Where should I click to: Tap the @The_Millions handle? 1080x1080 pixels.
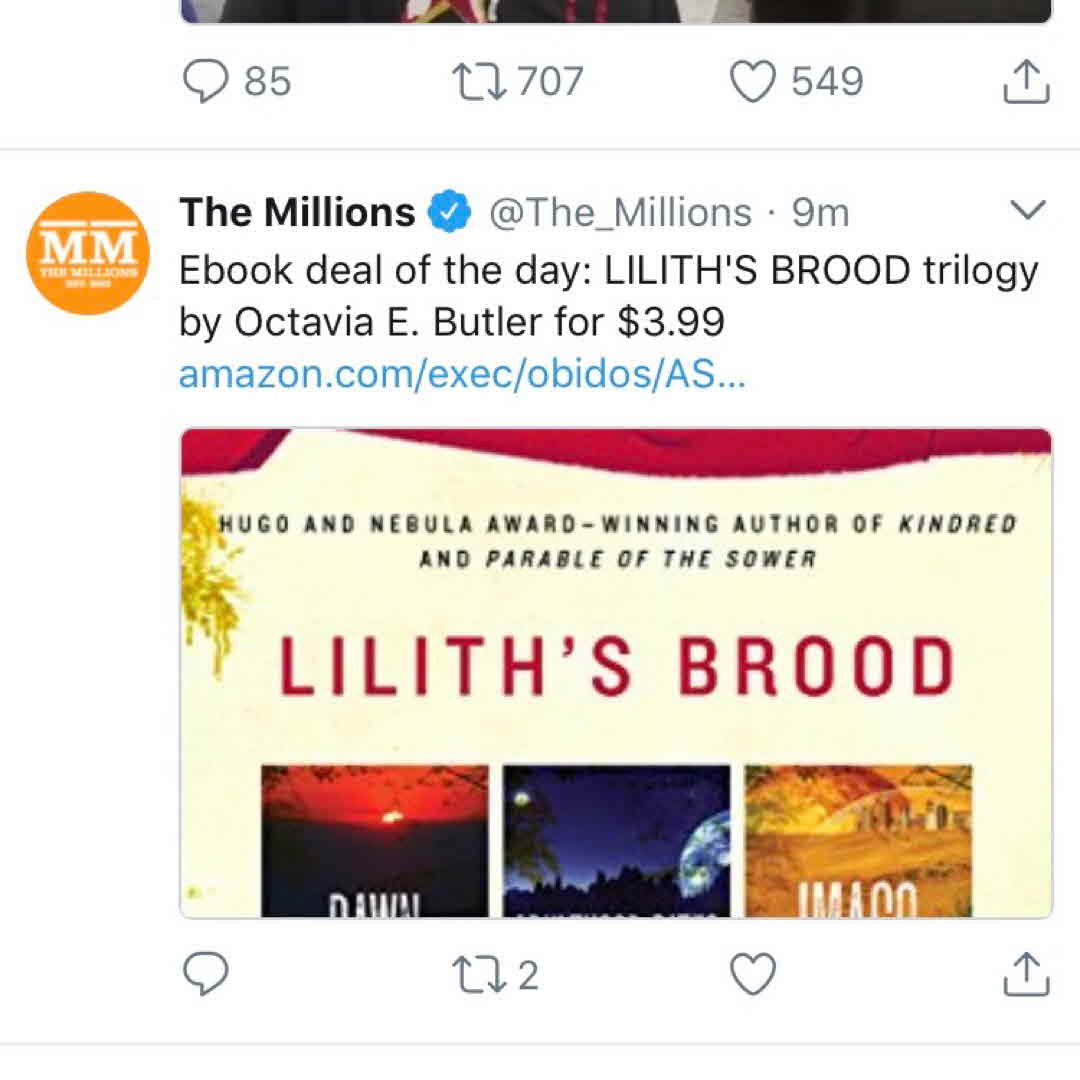pos(619,212)
